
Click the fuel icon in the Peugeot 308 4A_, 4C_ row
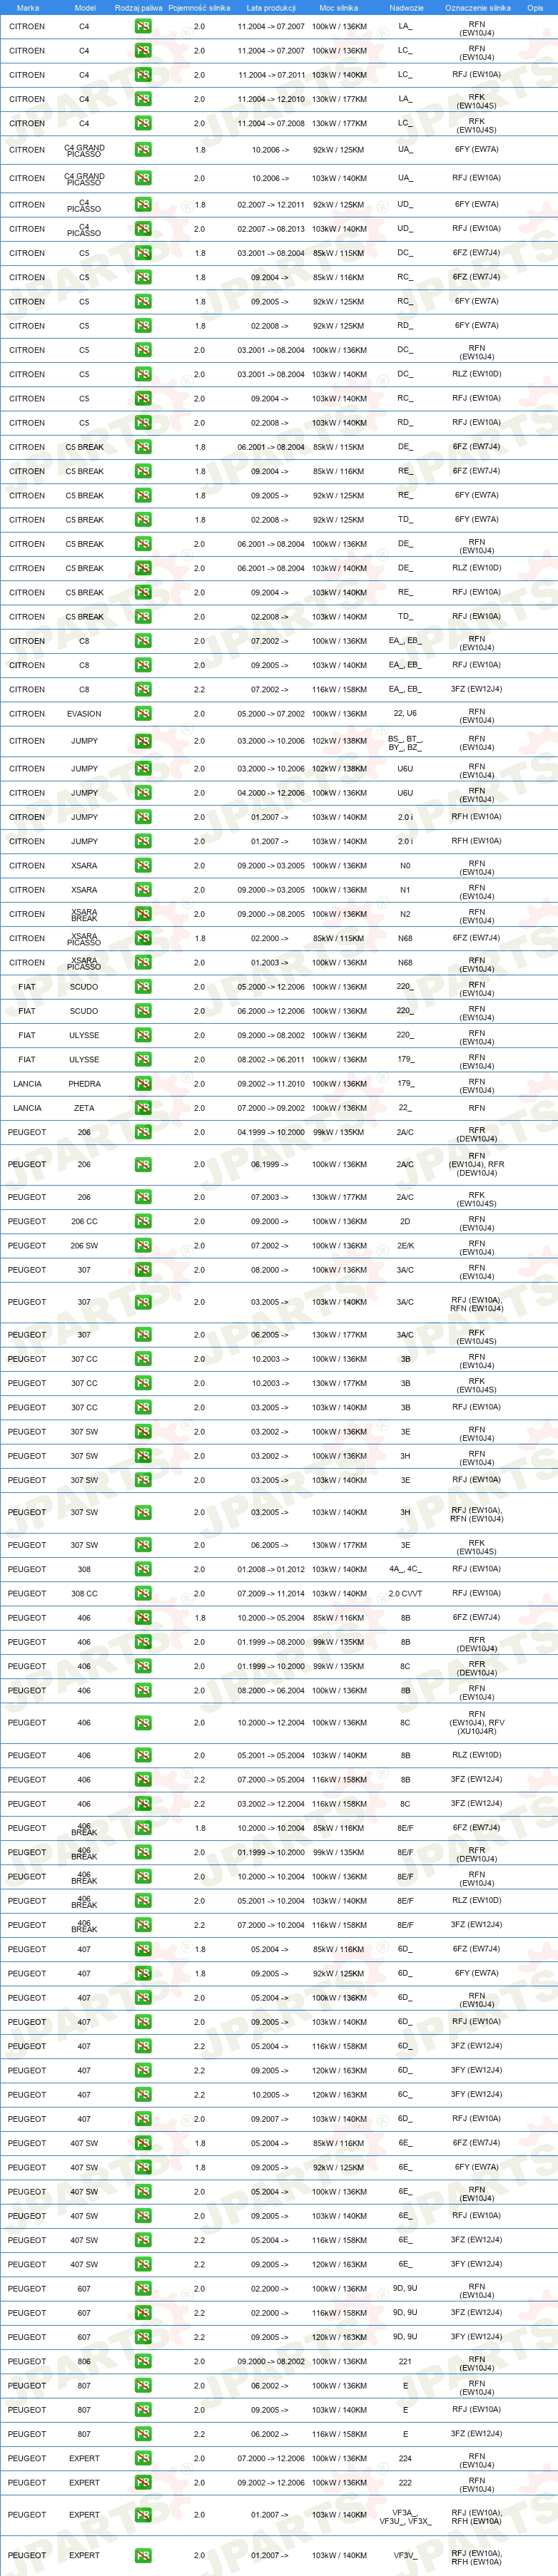pos(143,1569)
